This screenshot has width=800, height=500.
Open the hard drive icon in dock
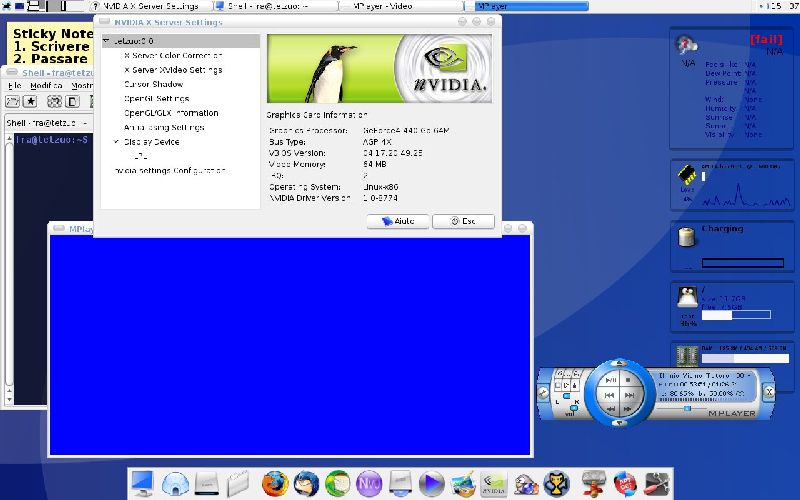click(207, 484)
